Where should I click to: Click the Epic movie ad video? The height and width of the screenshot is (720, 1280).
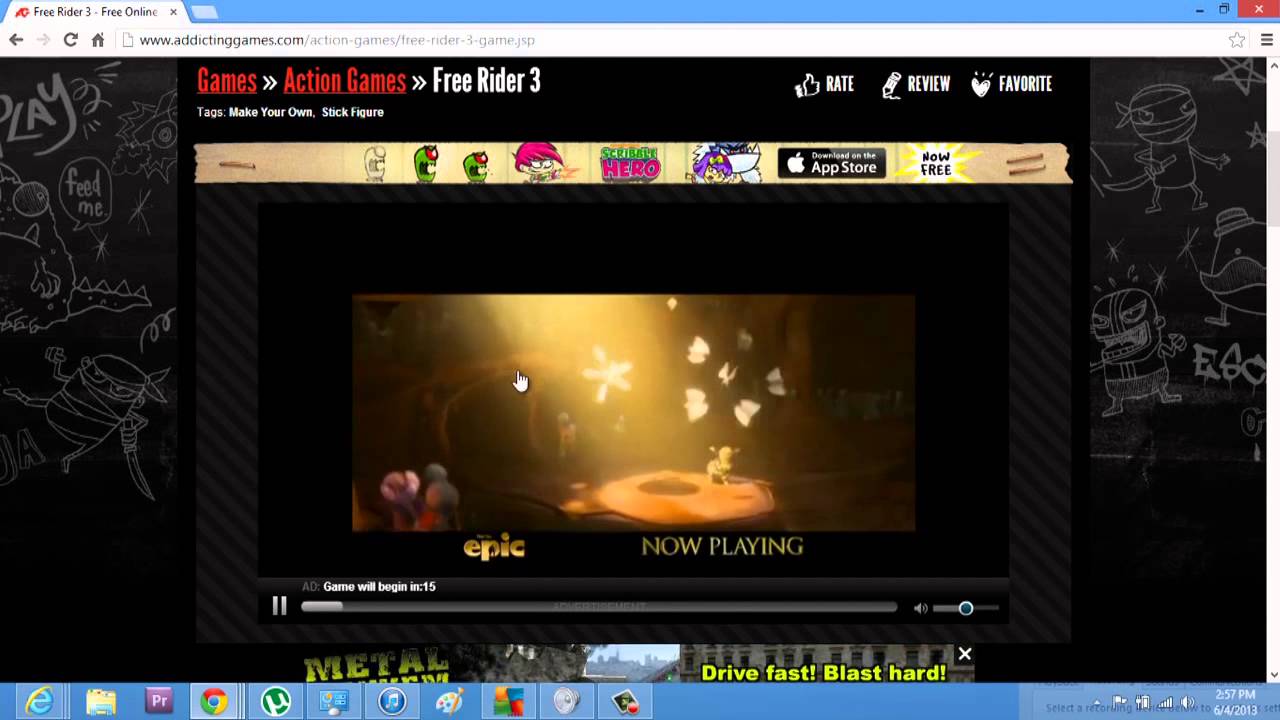click(633, 412)
